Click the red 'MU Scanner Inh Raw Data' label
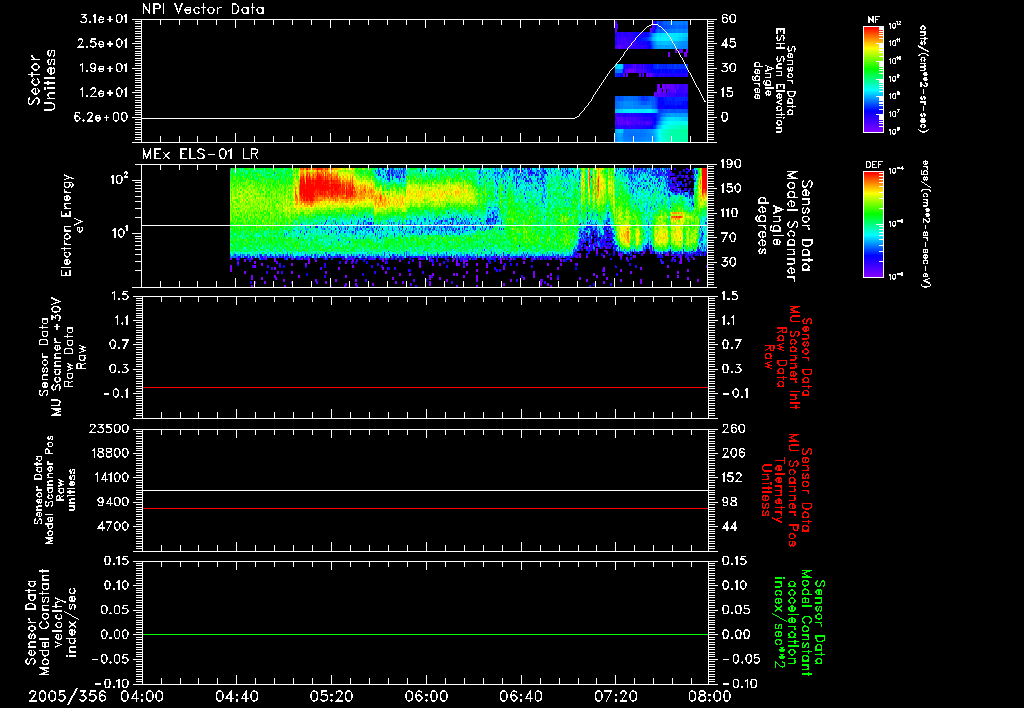The image size is (1024, 708). (788, 357)
